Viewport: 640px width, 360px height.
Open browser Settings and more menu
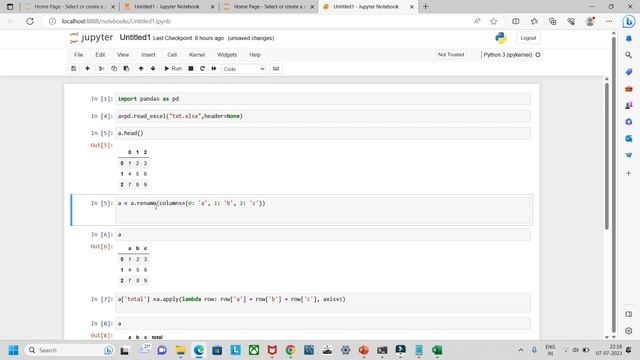(609, 21)
